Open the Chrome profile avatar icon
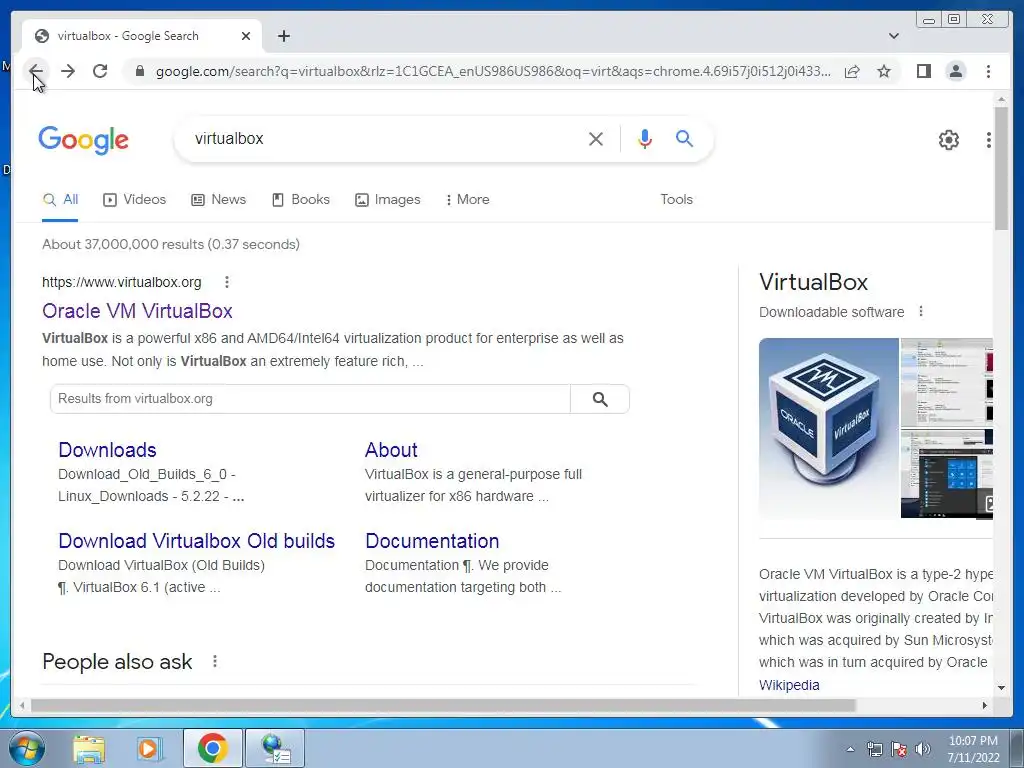The height and width of the screenshot is (768, 1024). click(955, 71)
